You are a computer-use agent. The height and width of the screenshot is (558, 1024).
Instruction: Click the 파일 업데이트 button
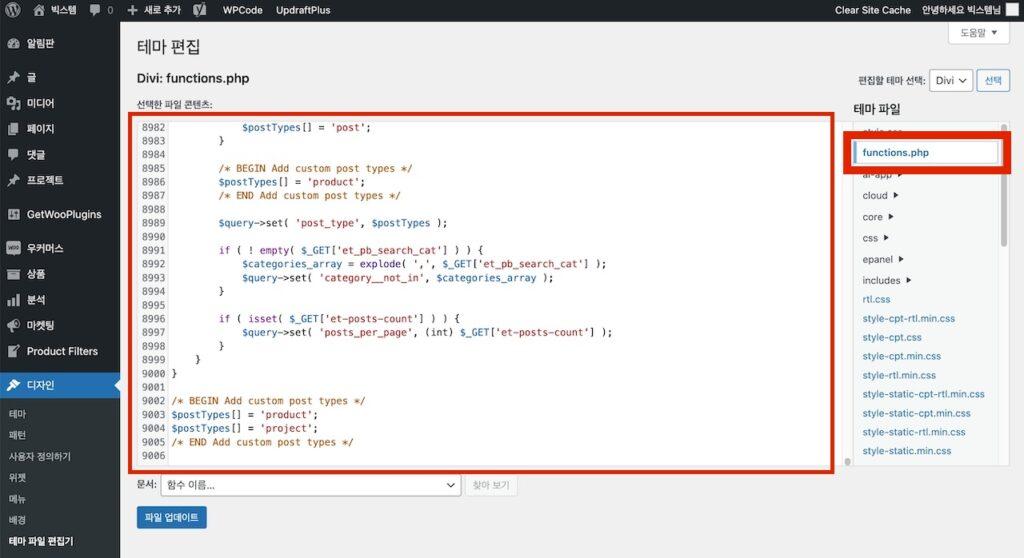click(x=171, y=517)
